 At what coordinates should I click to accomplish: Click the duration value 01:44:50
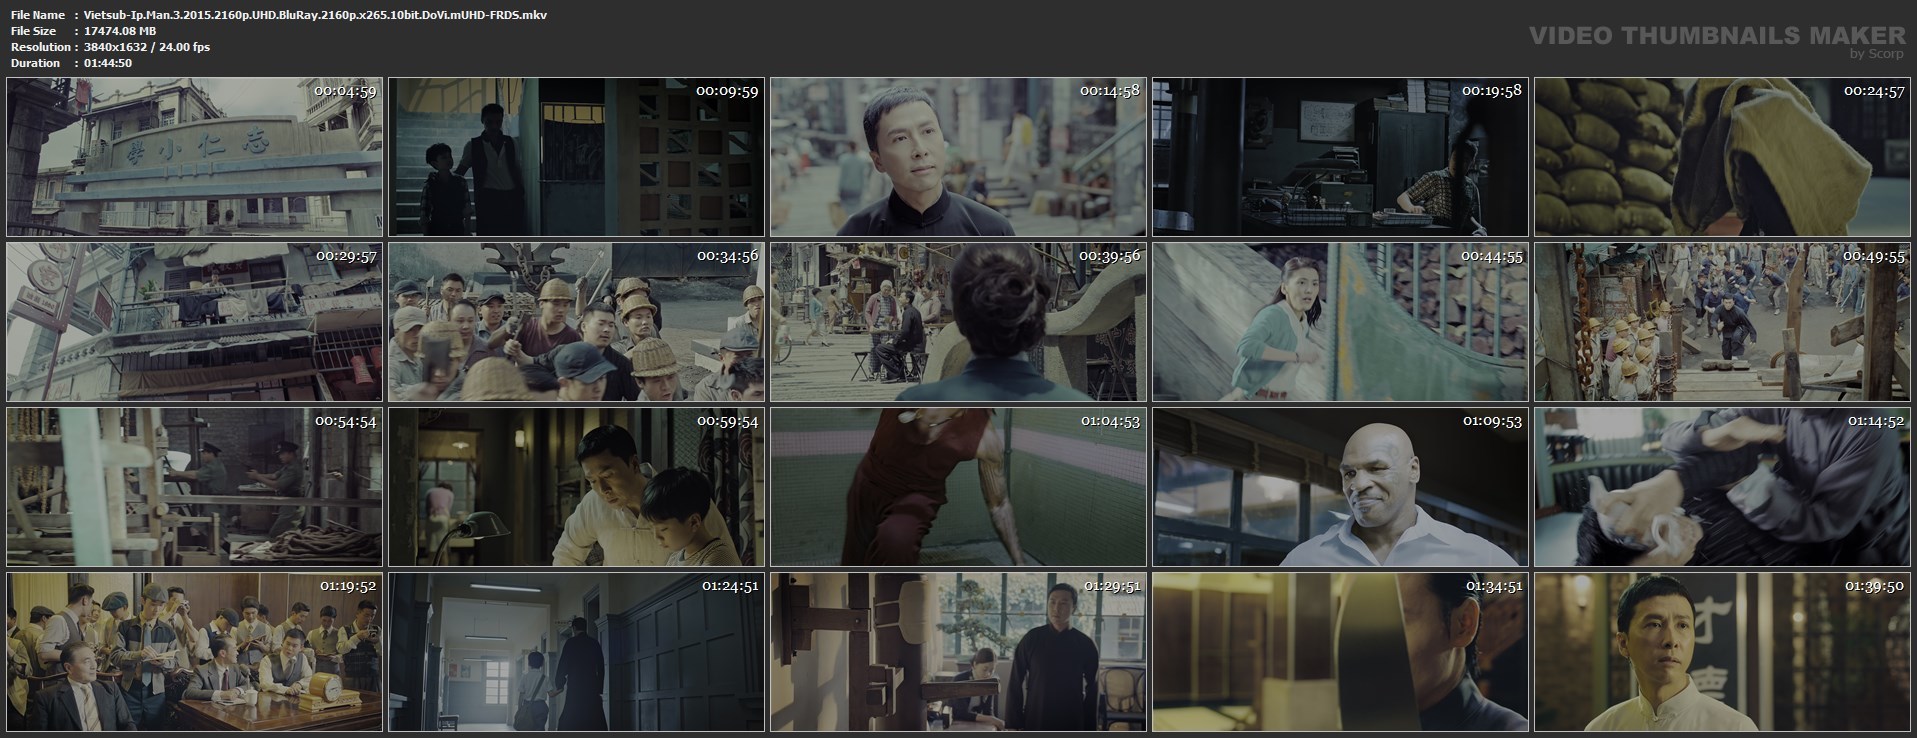[x=108, y=63]
